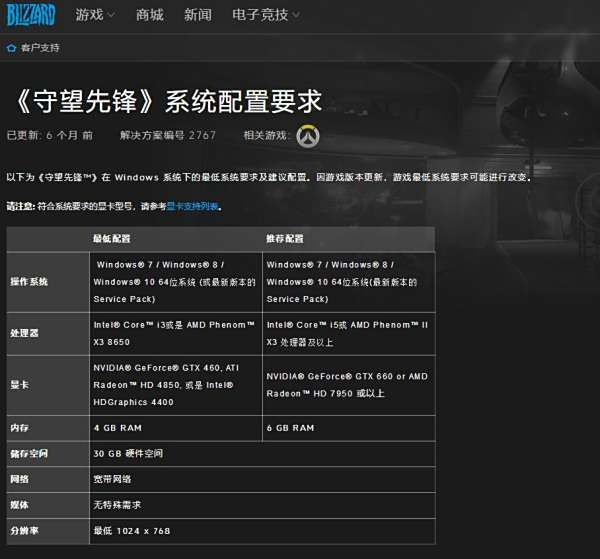Click the Overwatch game icon
600x559 pixels.
[x=308, y=136]
